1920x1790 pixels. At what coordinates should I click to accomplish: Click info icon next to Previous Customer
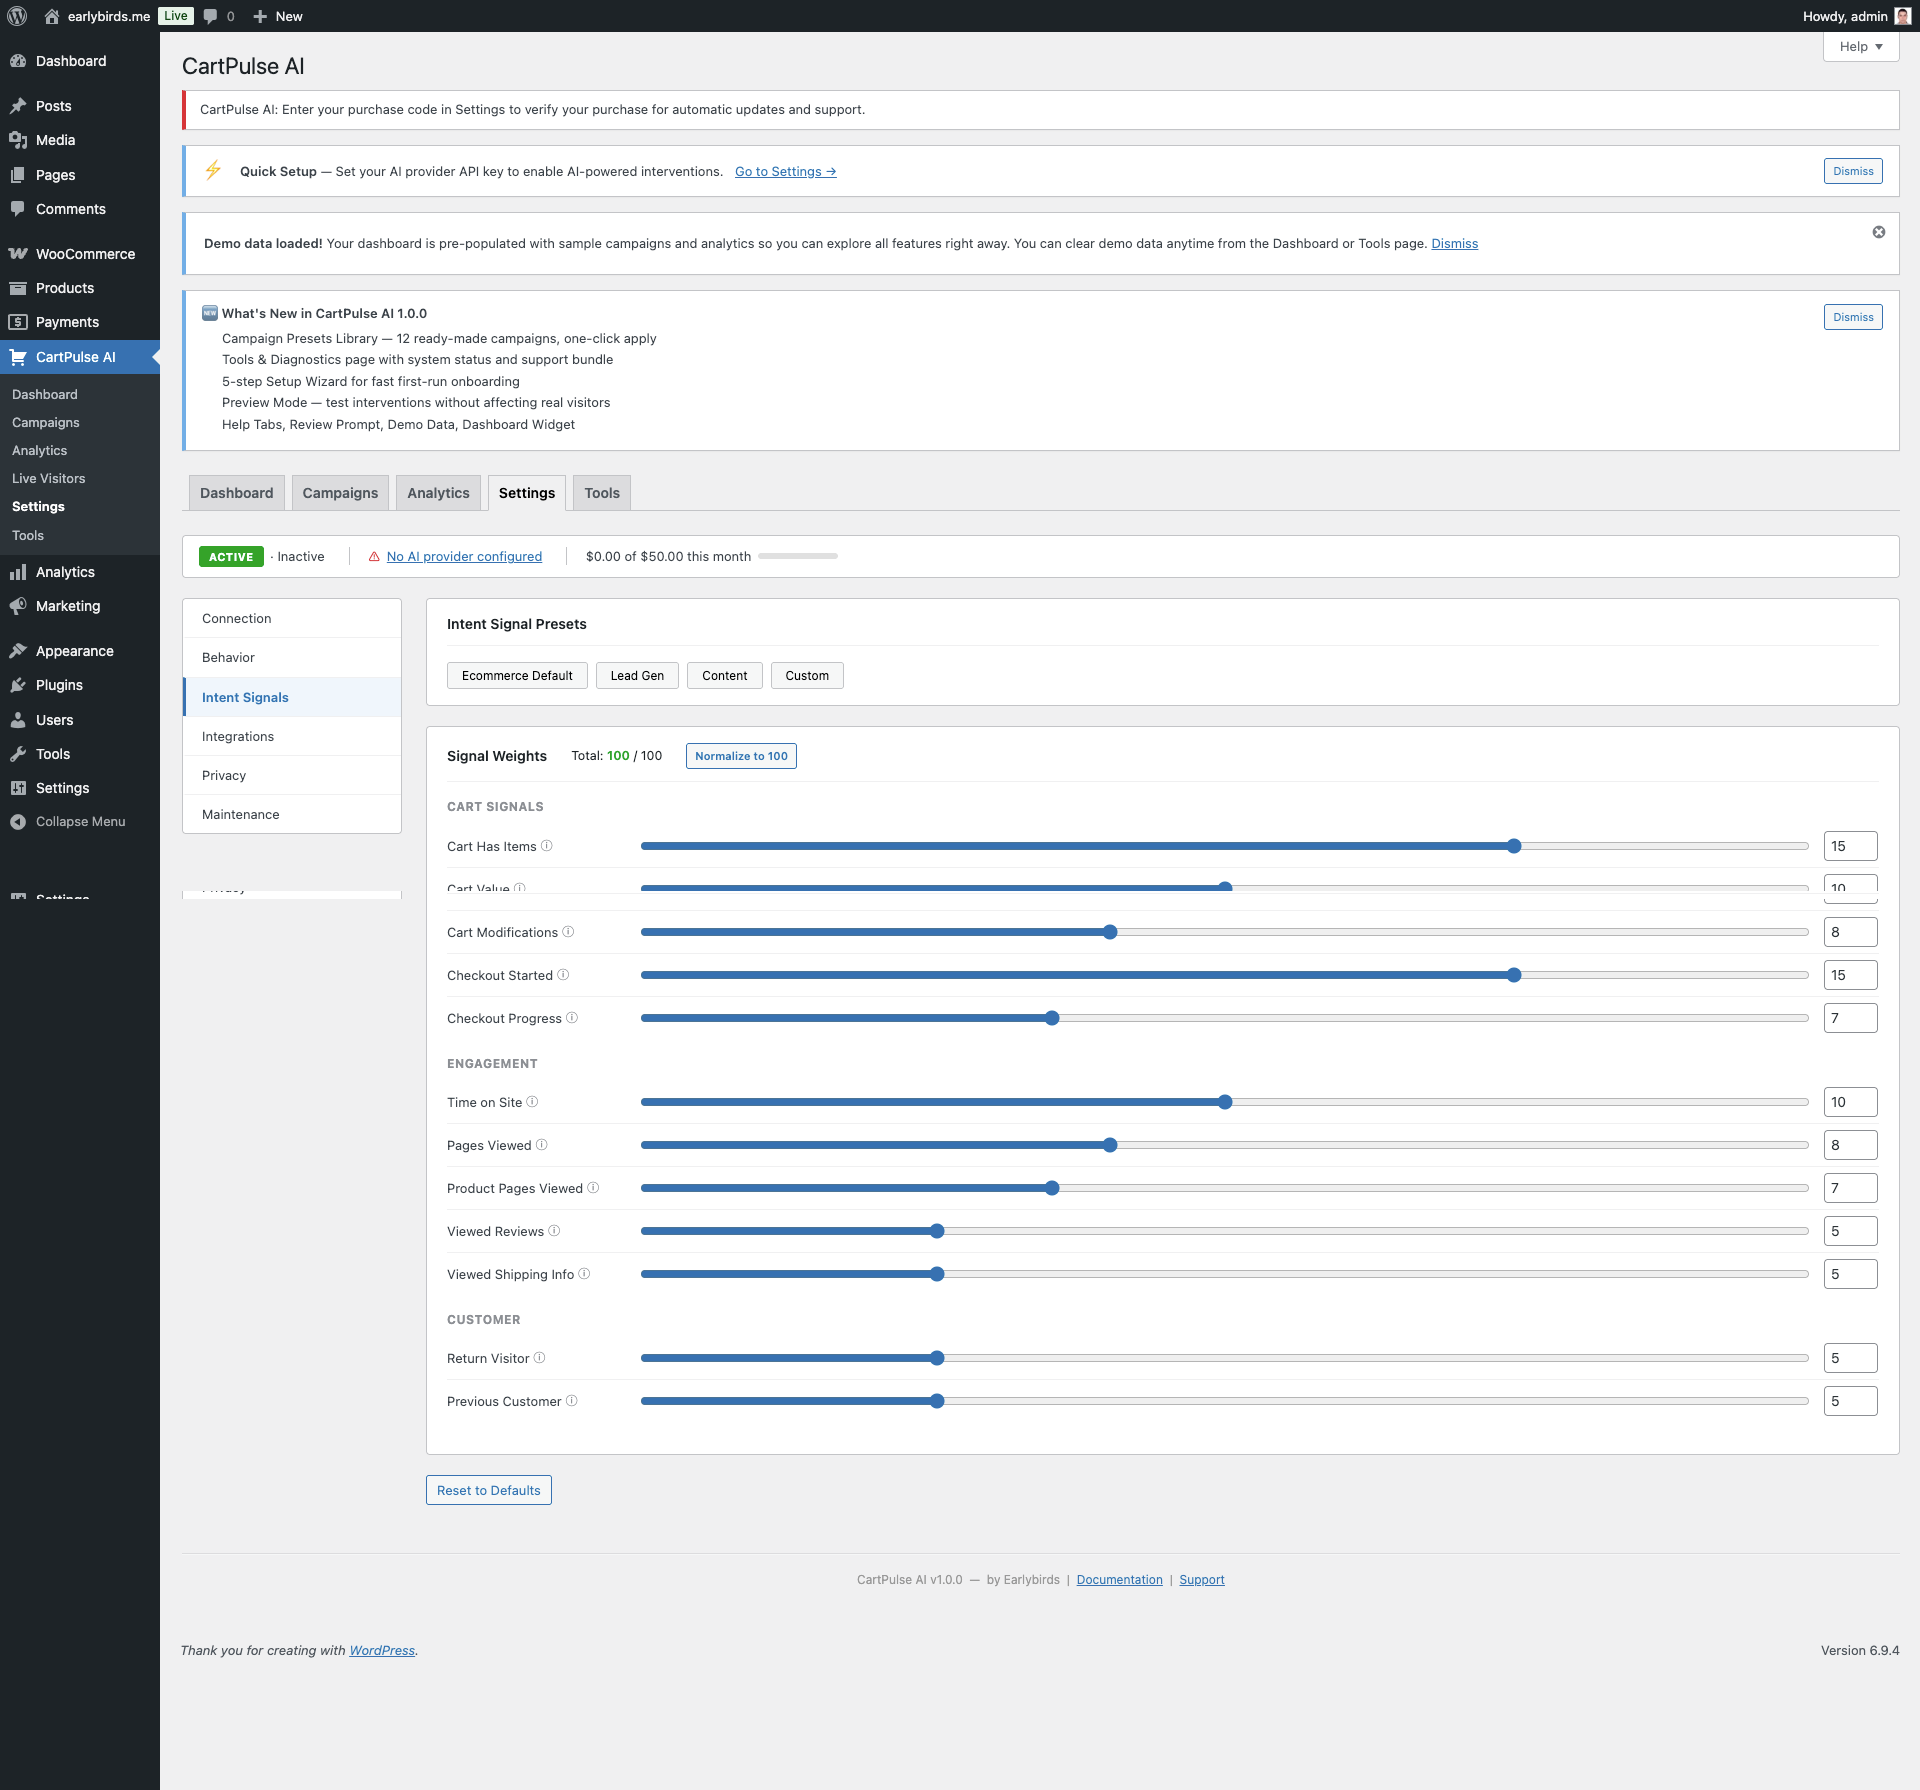tap(572, 1401)
